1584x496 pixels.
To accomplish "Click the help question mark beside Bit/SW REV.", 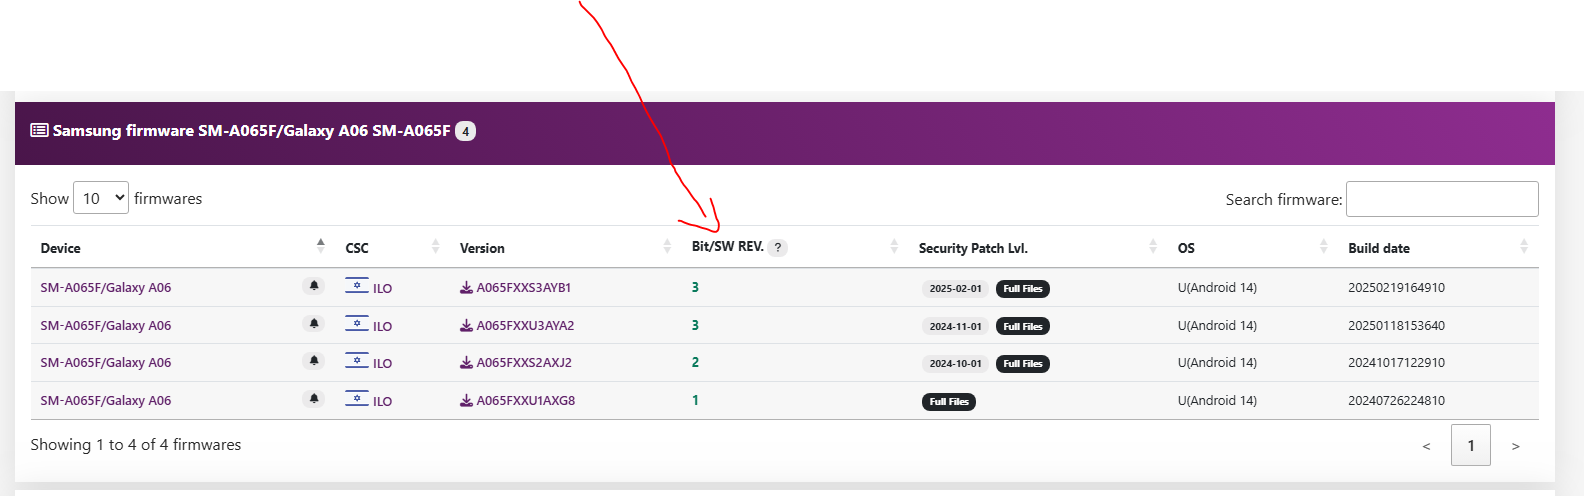I will (778, 248).
